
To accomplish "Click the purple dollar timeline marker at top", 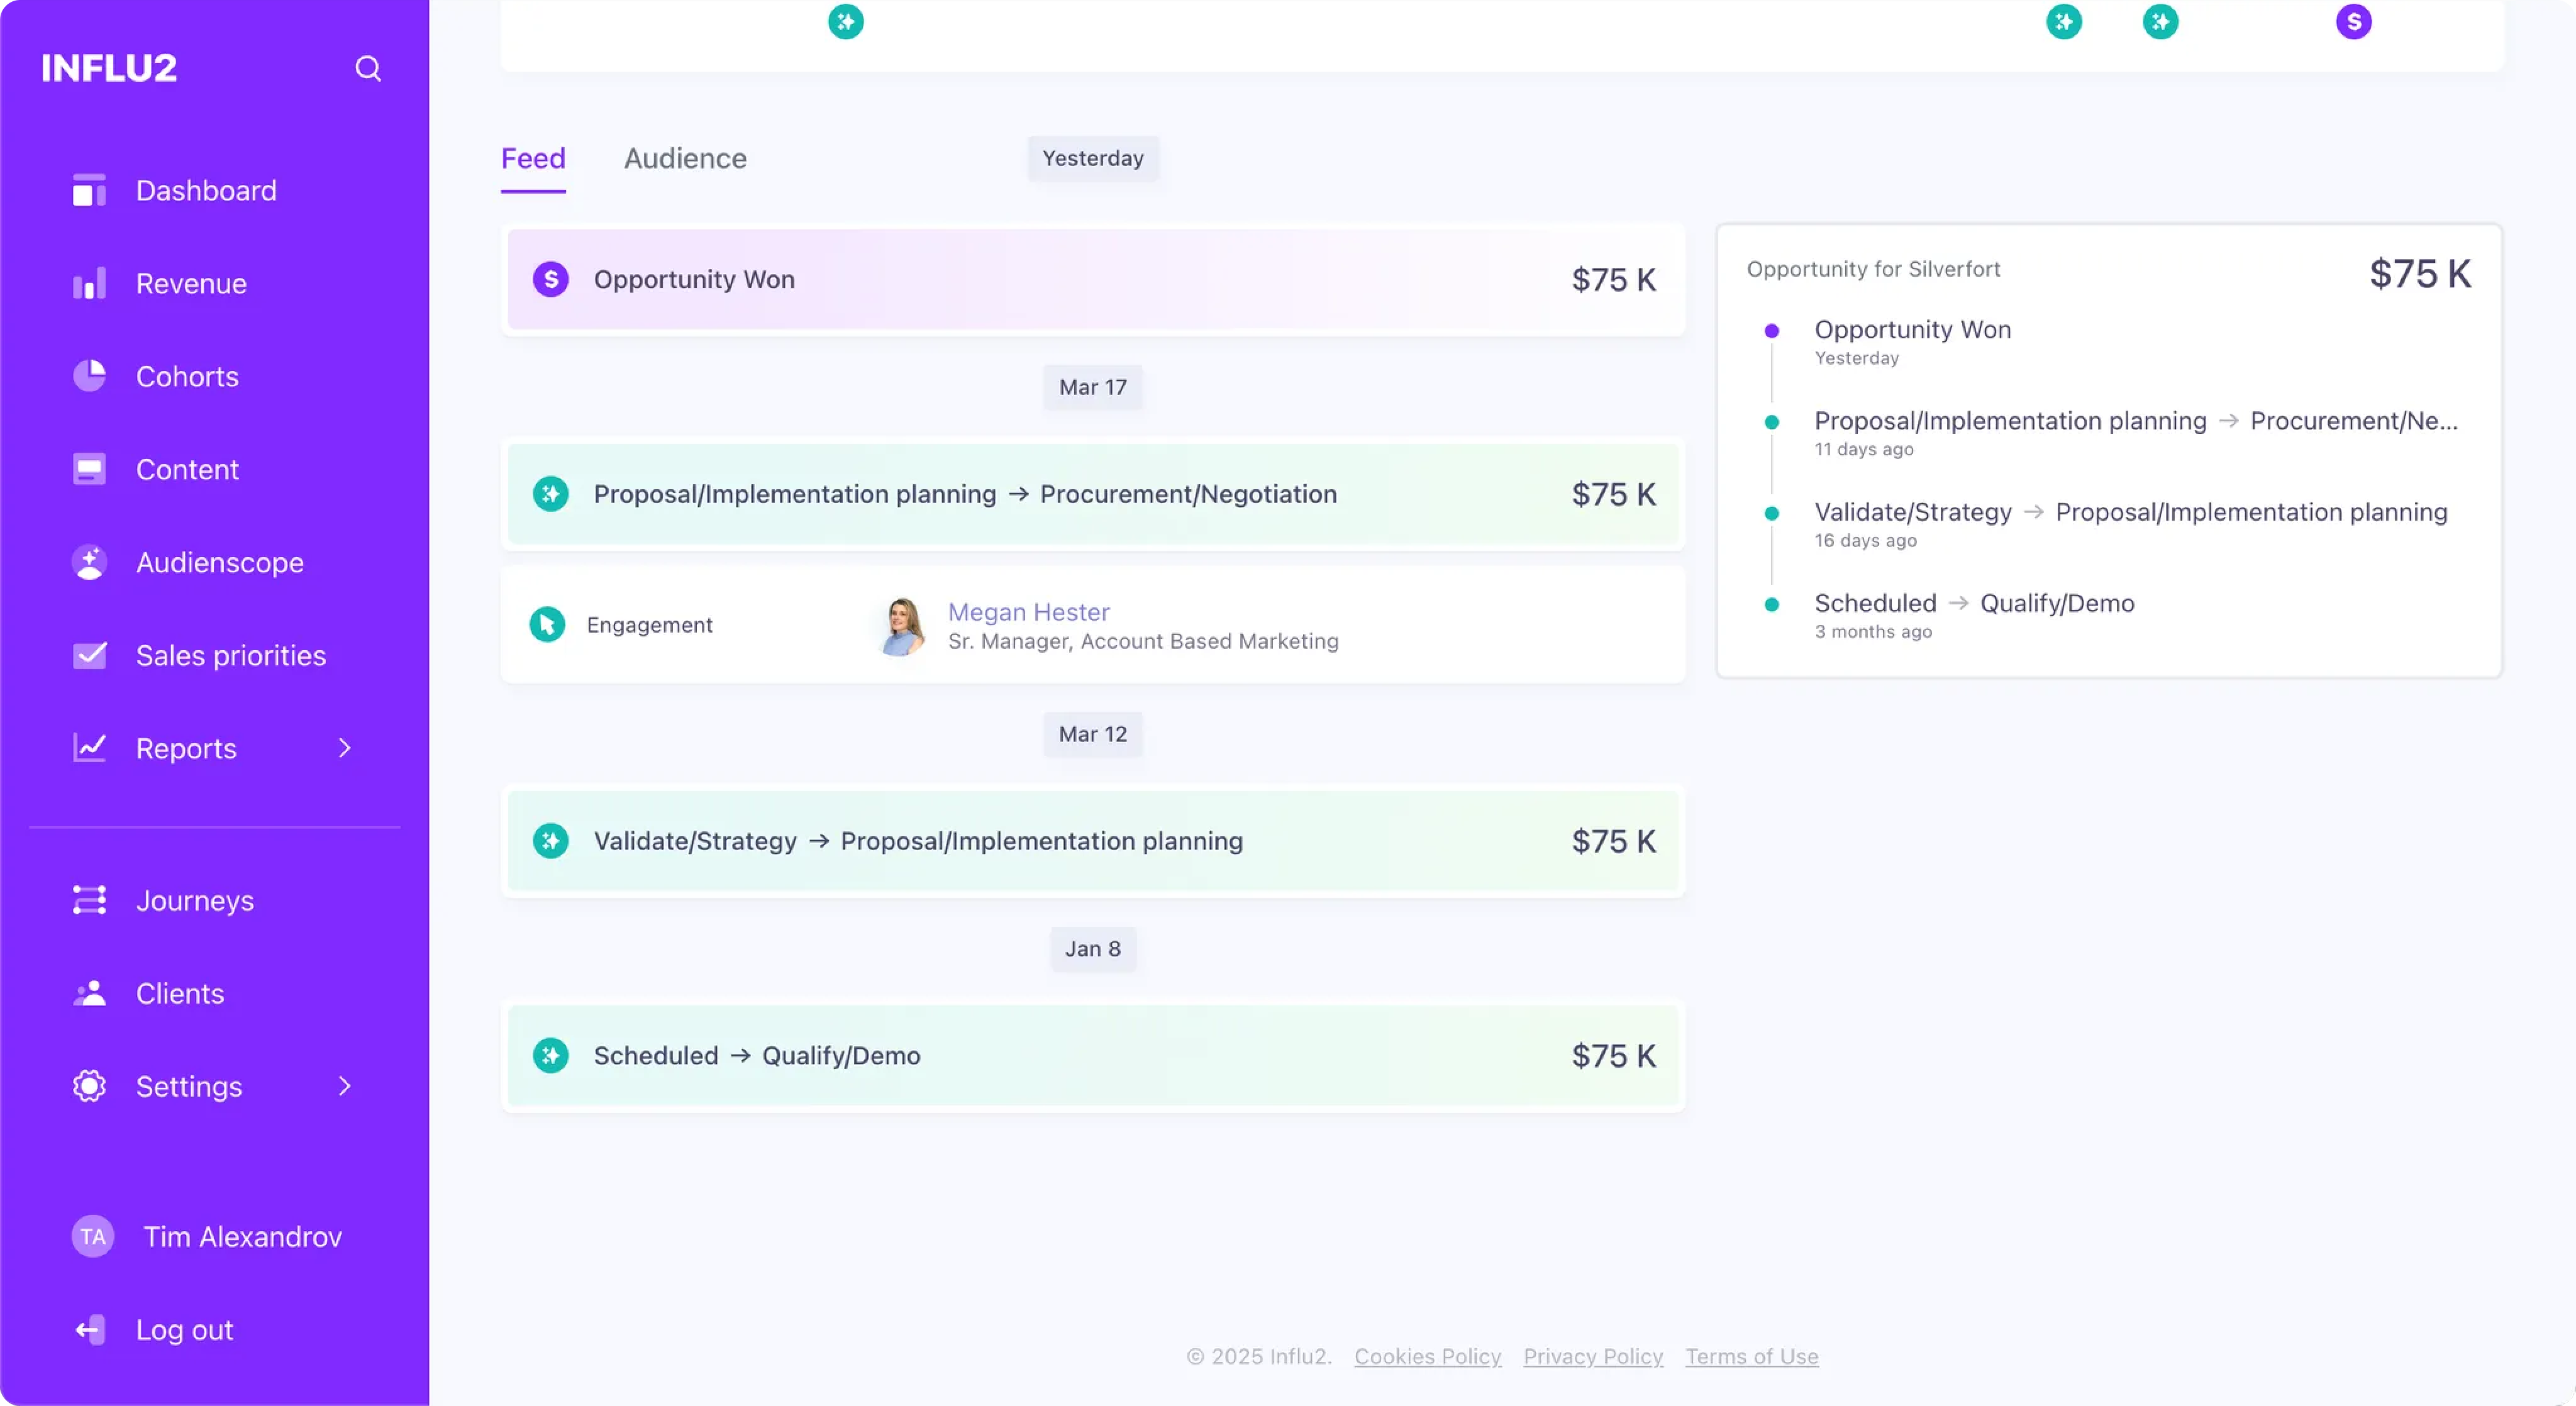I will tap(2354, 21).
